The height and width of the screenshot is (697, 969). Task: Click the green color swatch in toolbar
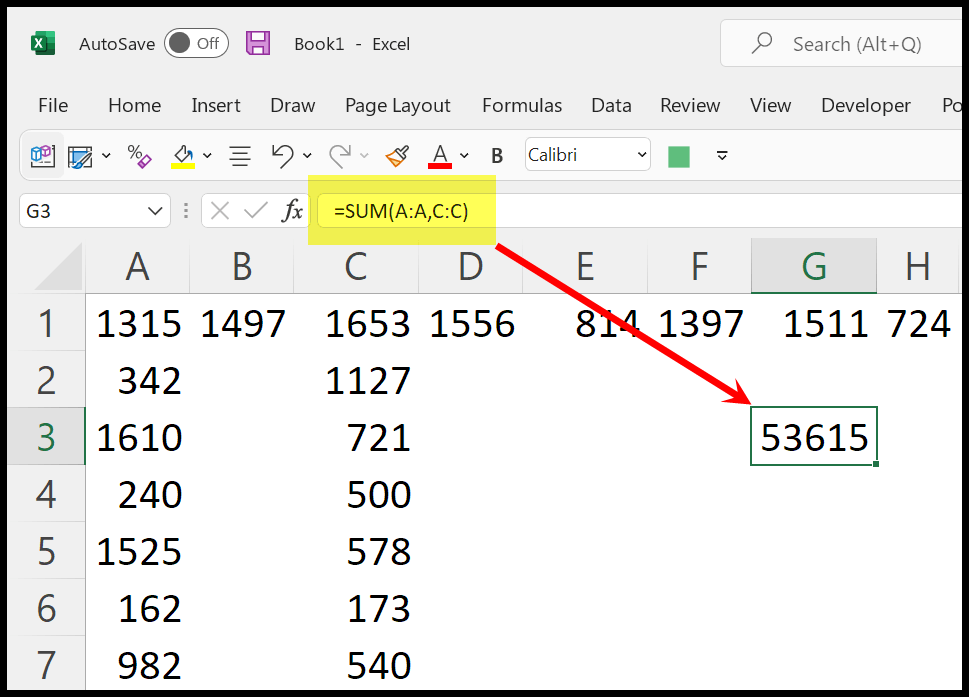click(679, 156)
